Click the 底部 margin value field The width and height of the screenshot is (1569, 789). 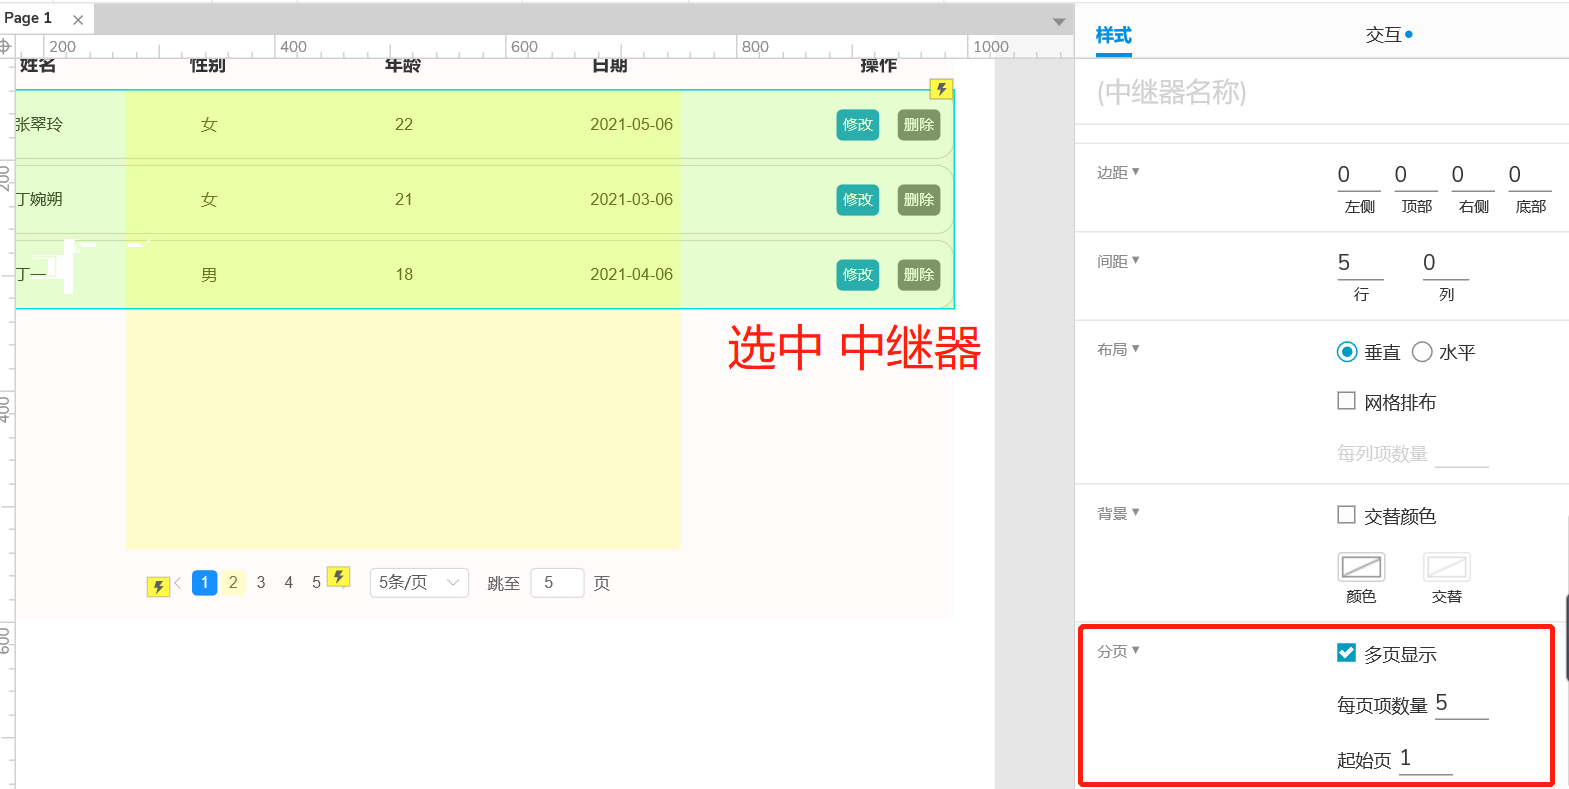1530,175
